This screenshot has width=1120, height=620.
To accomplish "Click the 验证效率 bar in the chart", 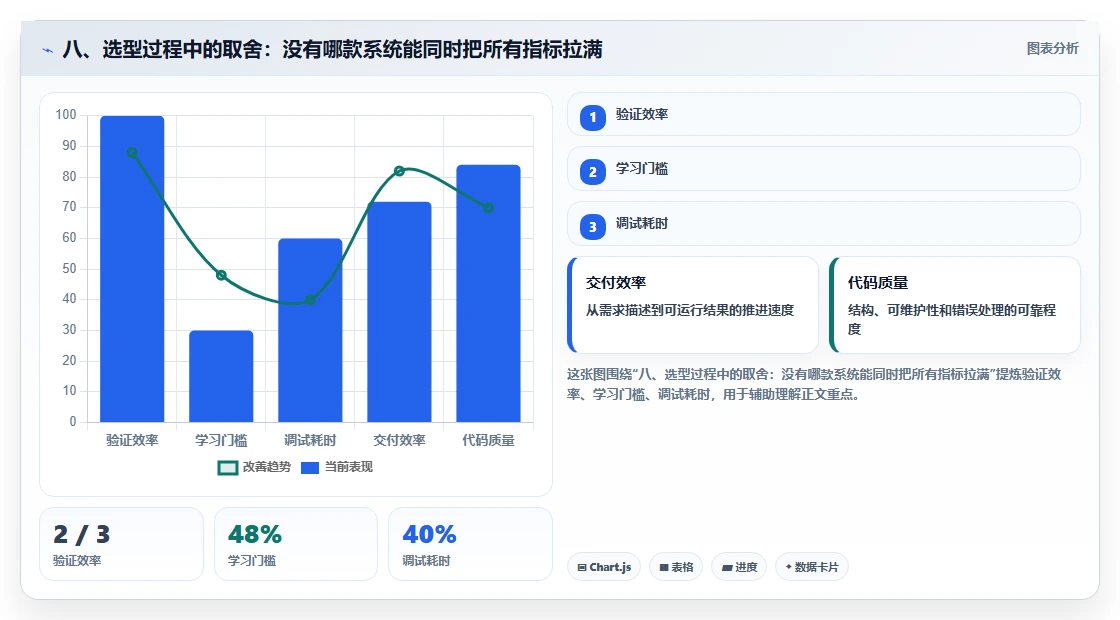I will (x=132, y=269).
